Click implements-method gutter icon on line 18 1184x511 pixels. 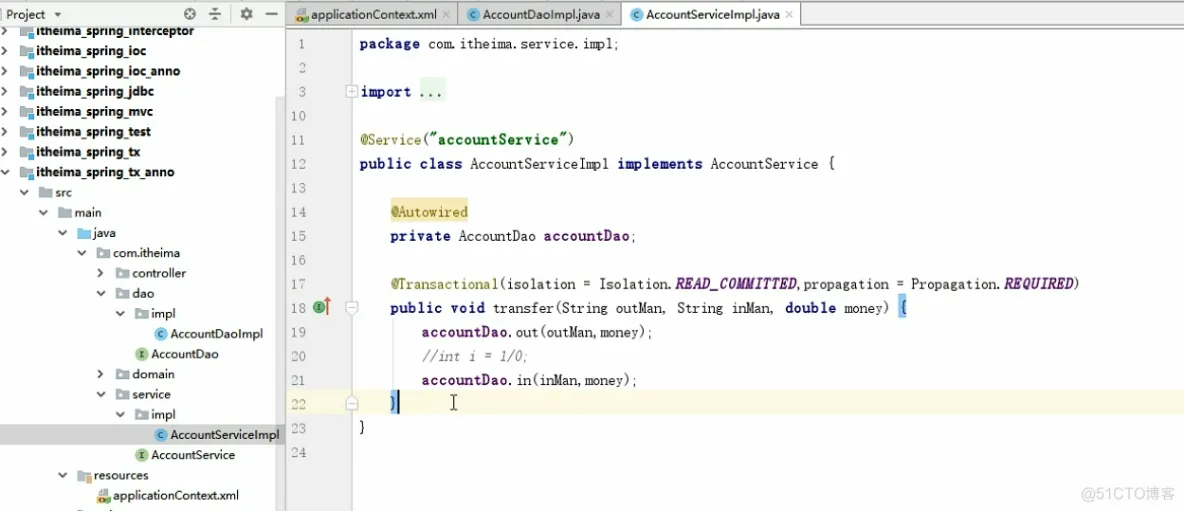coord(322,307)
